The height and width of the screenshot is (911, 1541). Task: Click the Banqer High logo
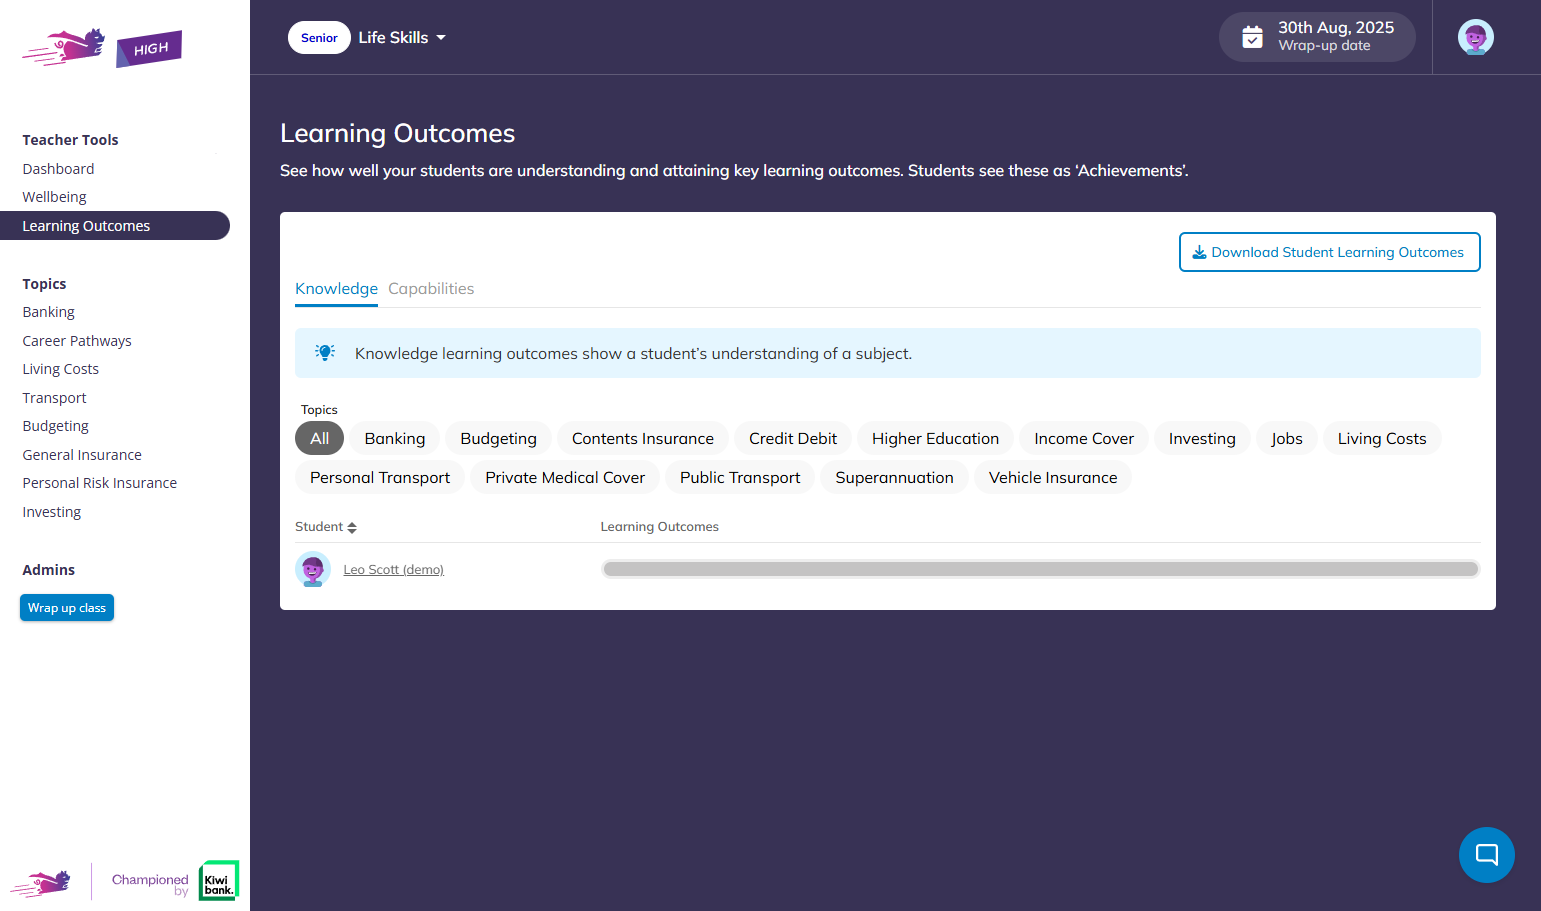pyautogui.click(x=102, y=48)
